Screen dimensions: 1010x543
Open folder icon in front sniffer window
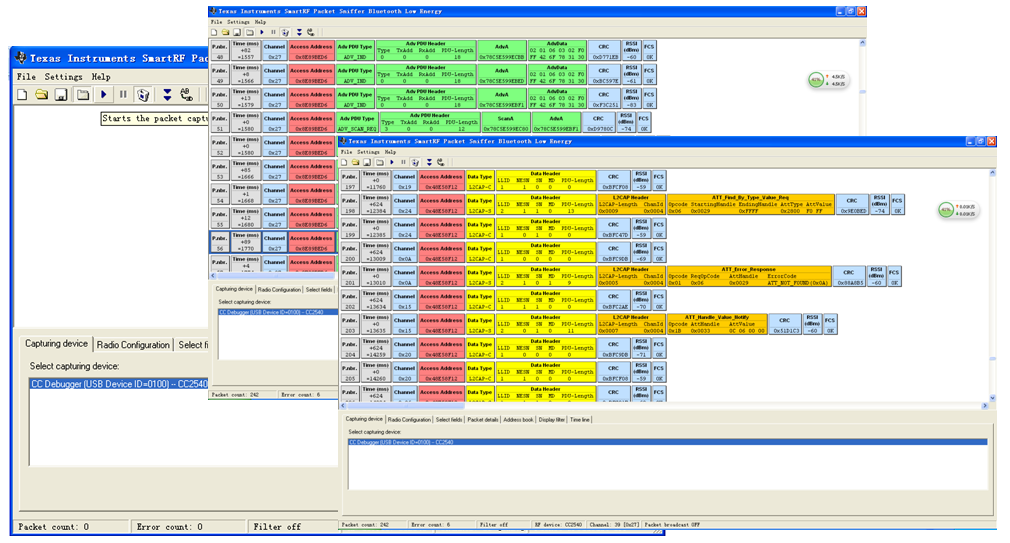(x=356, y=162)
